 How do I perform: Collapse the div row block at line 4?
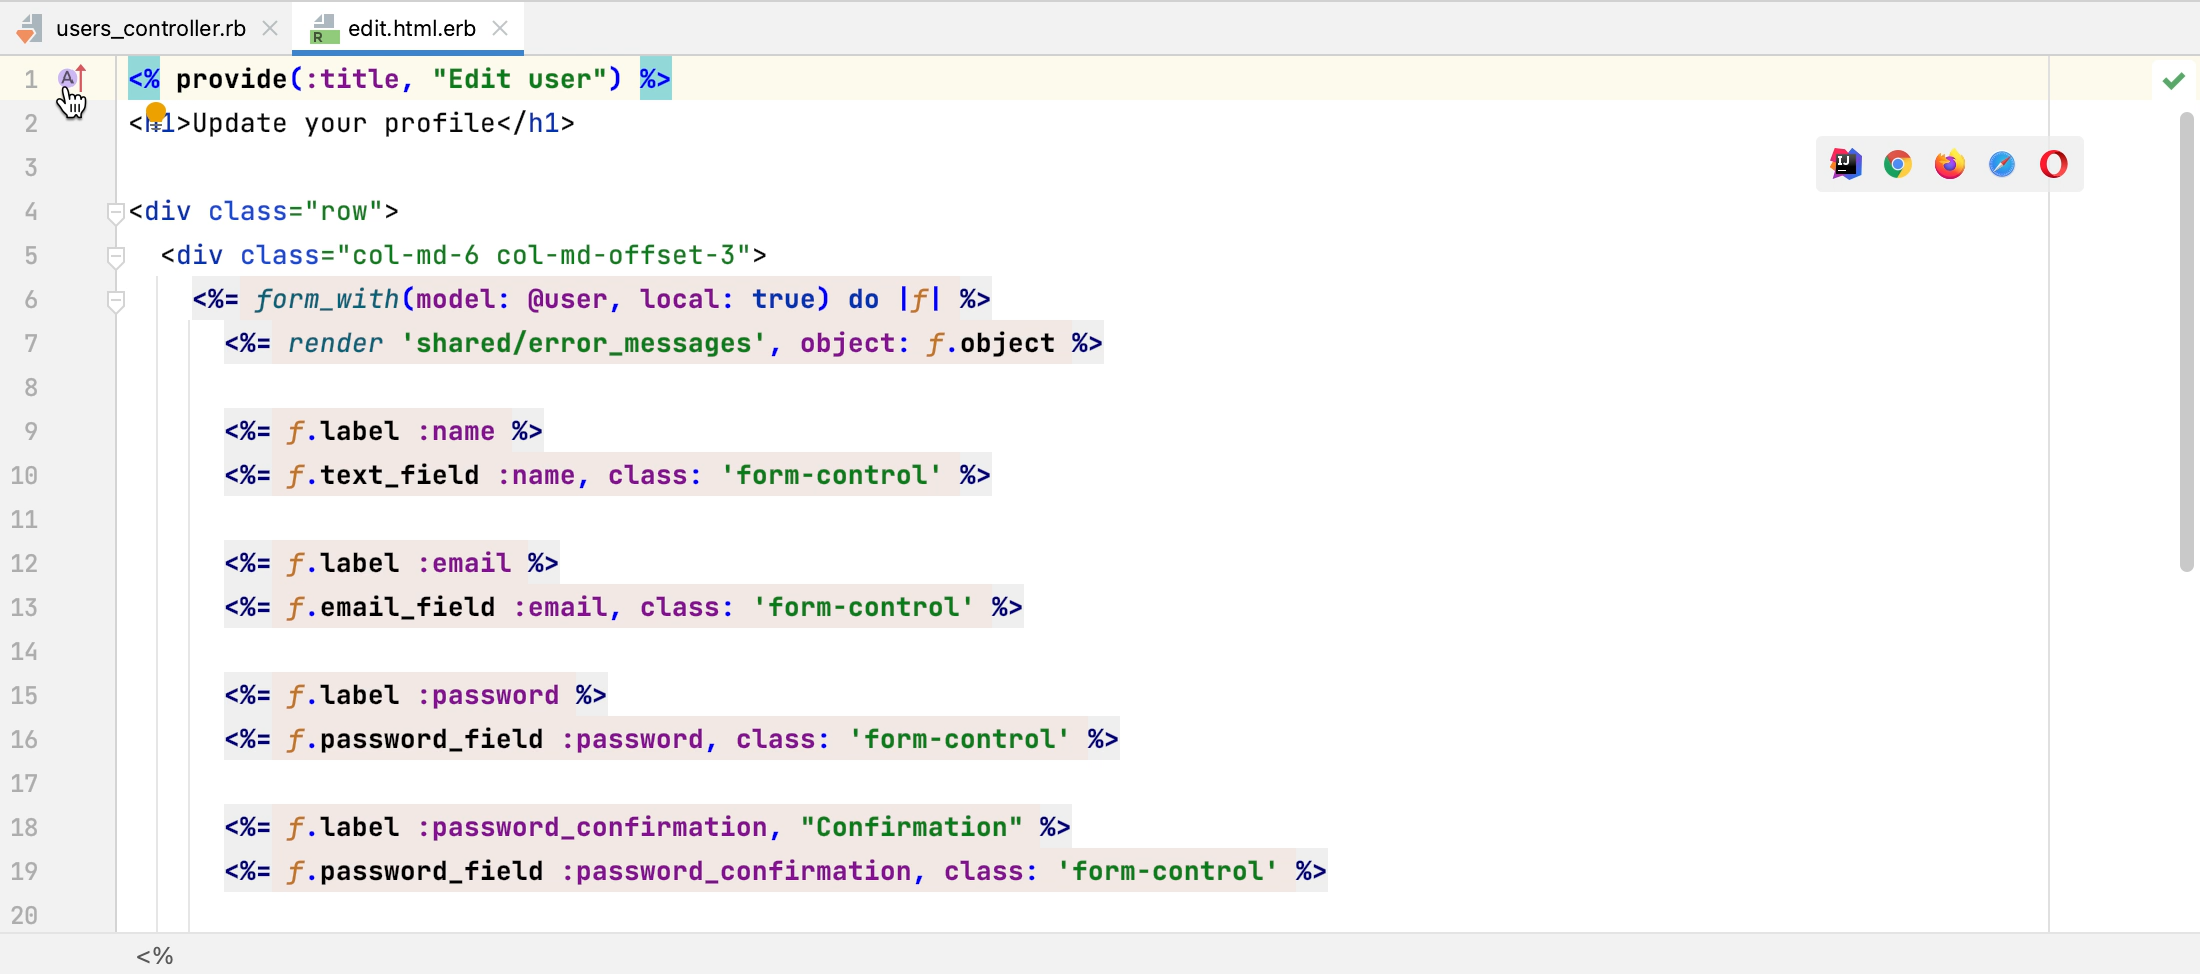click(x=115, y=211)
